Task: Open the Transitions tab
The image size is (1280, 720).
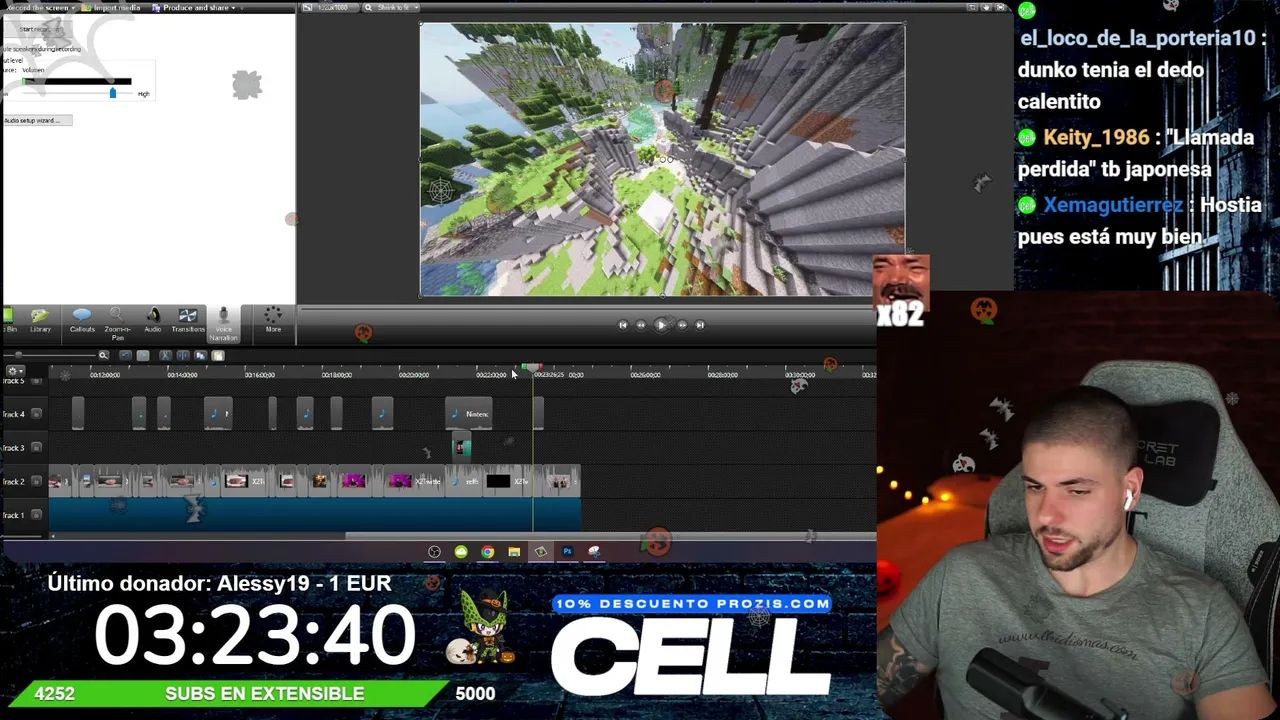Action: [x=187, y=320]
